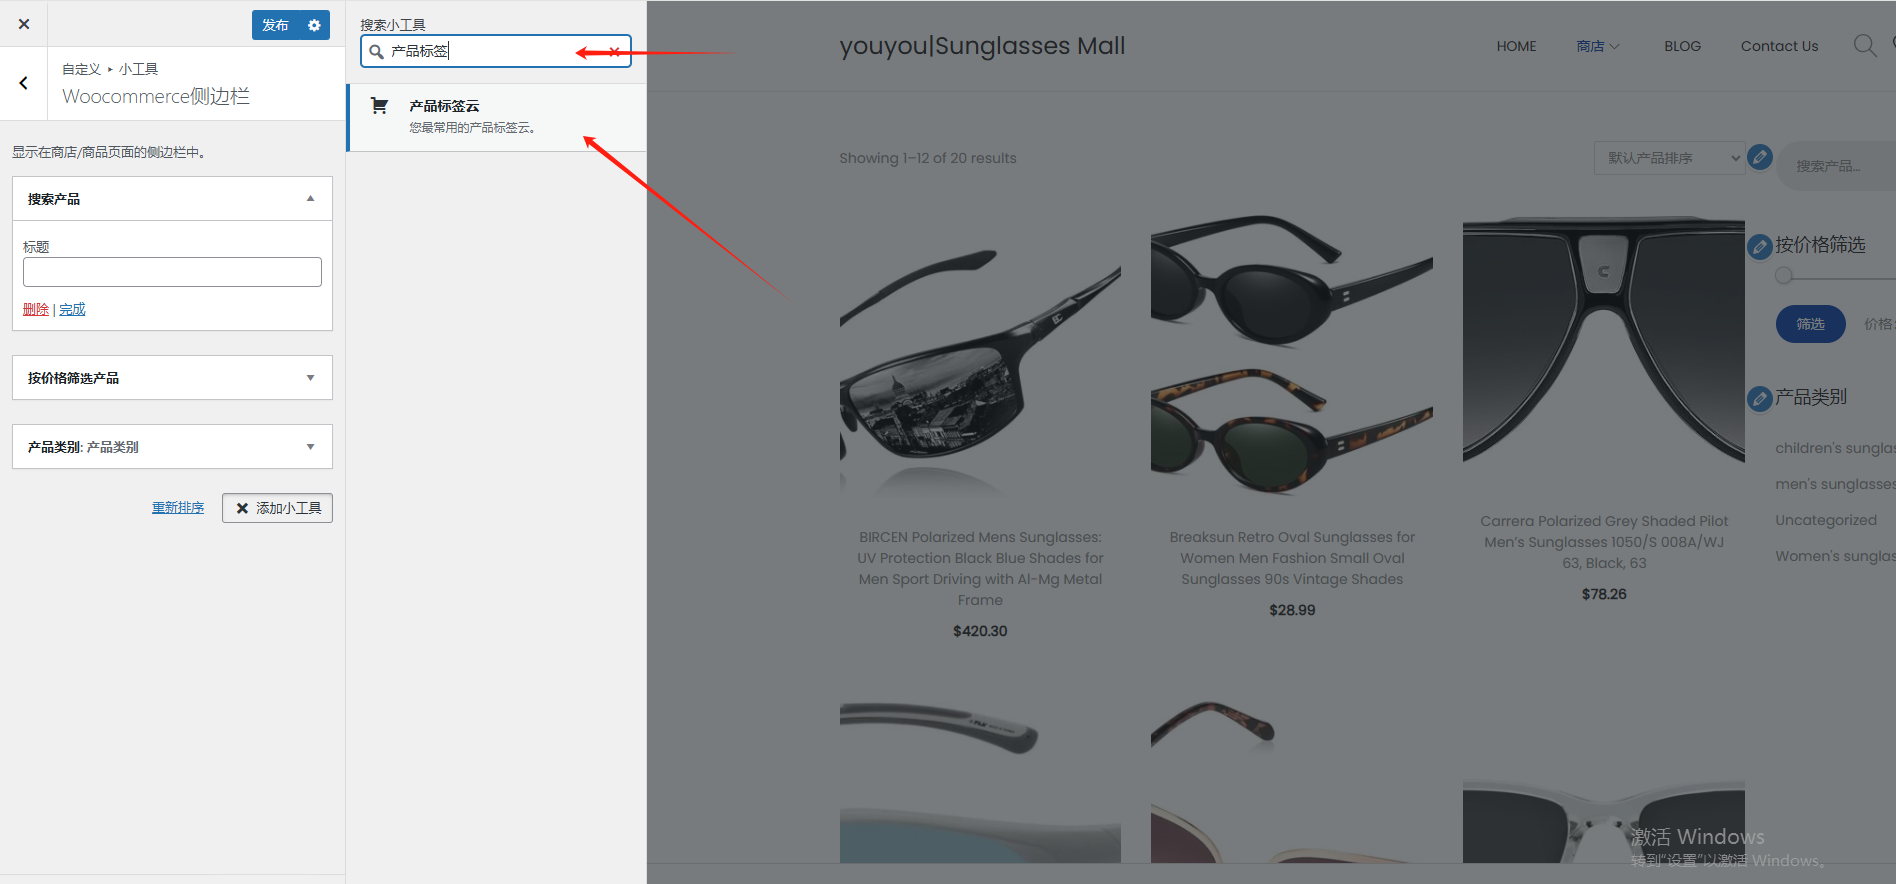Click the 发布 publish button
Viewport: 1896px width, 884px height.
275,25
